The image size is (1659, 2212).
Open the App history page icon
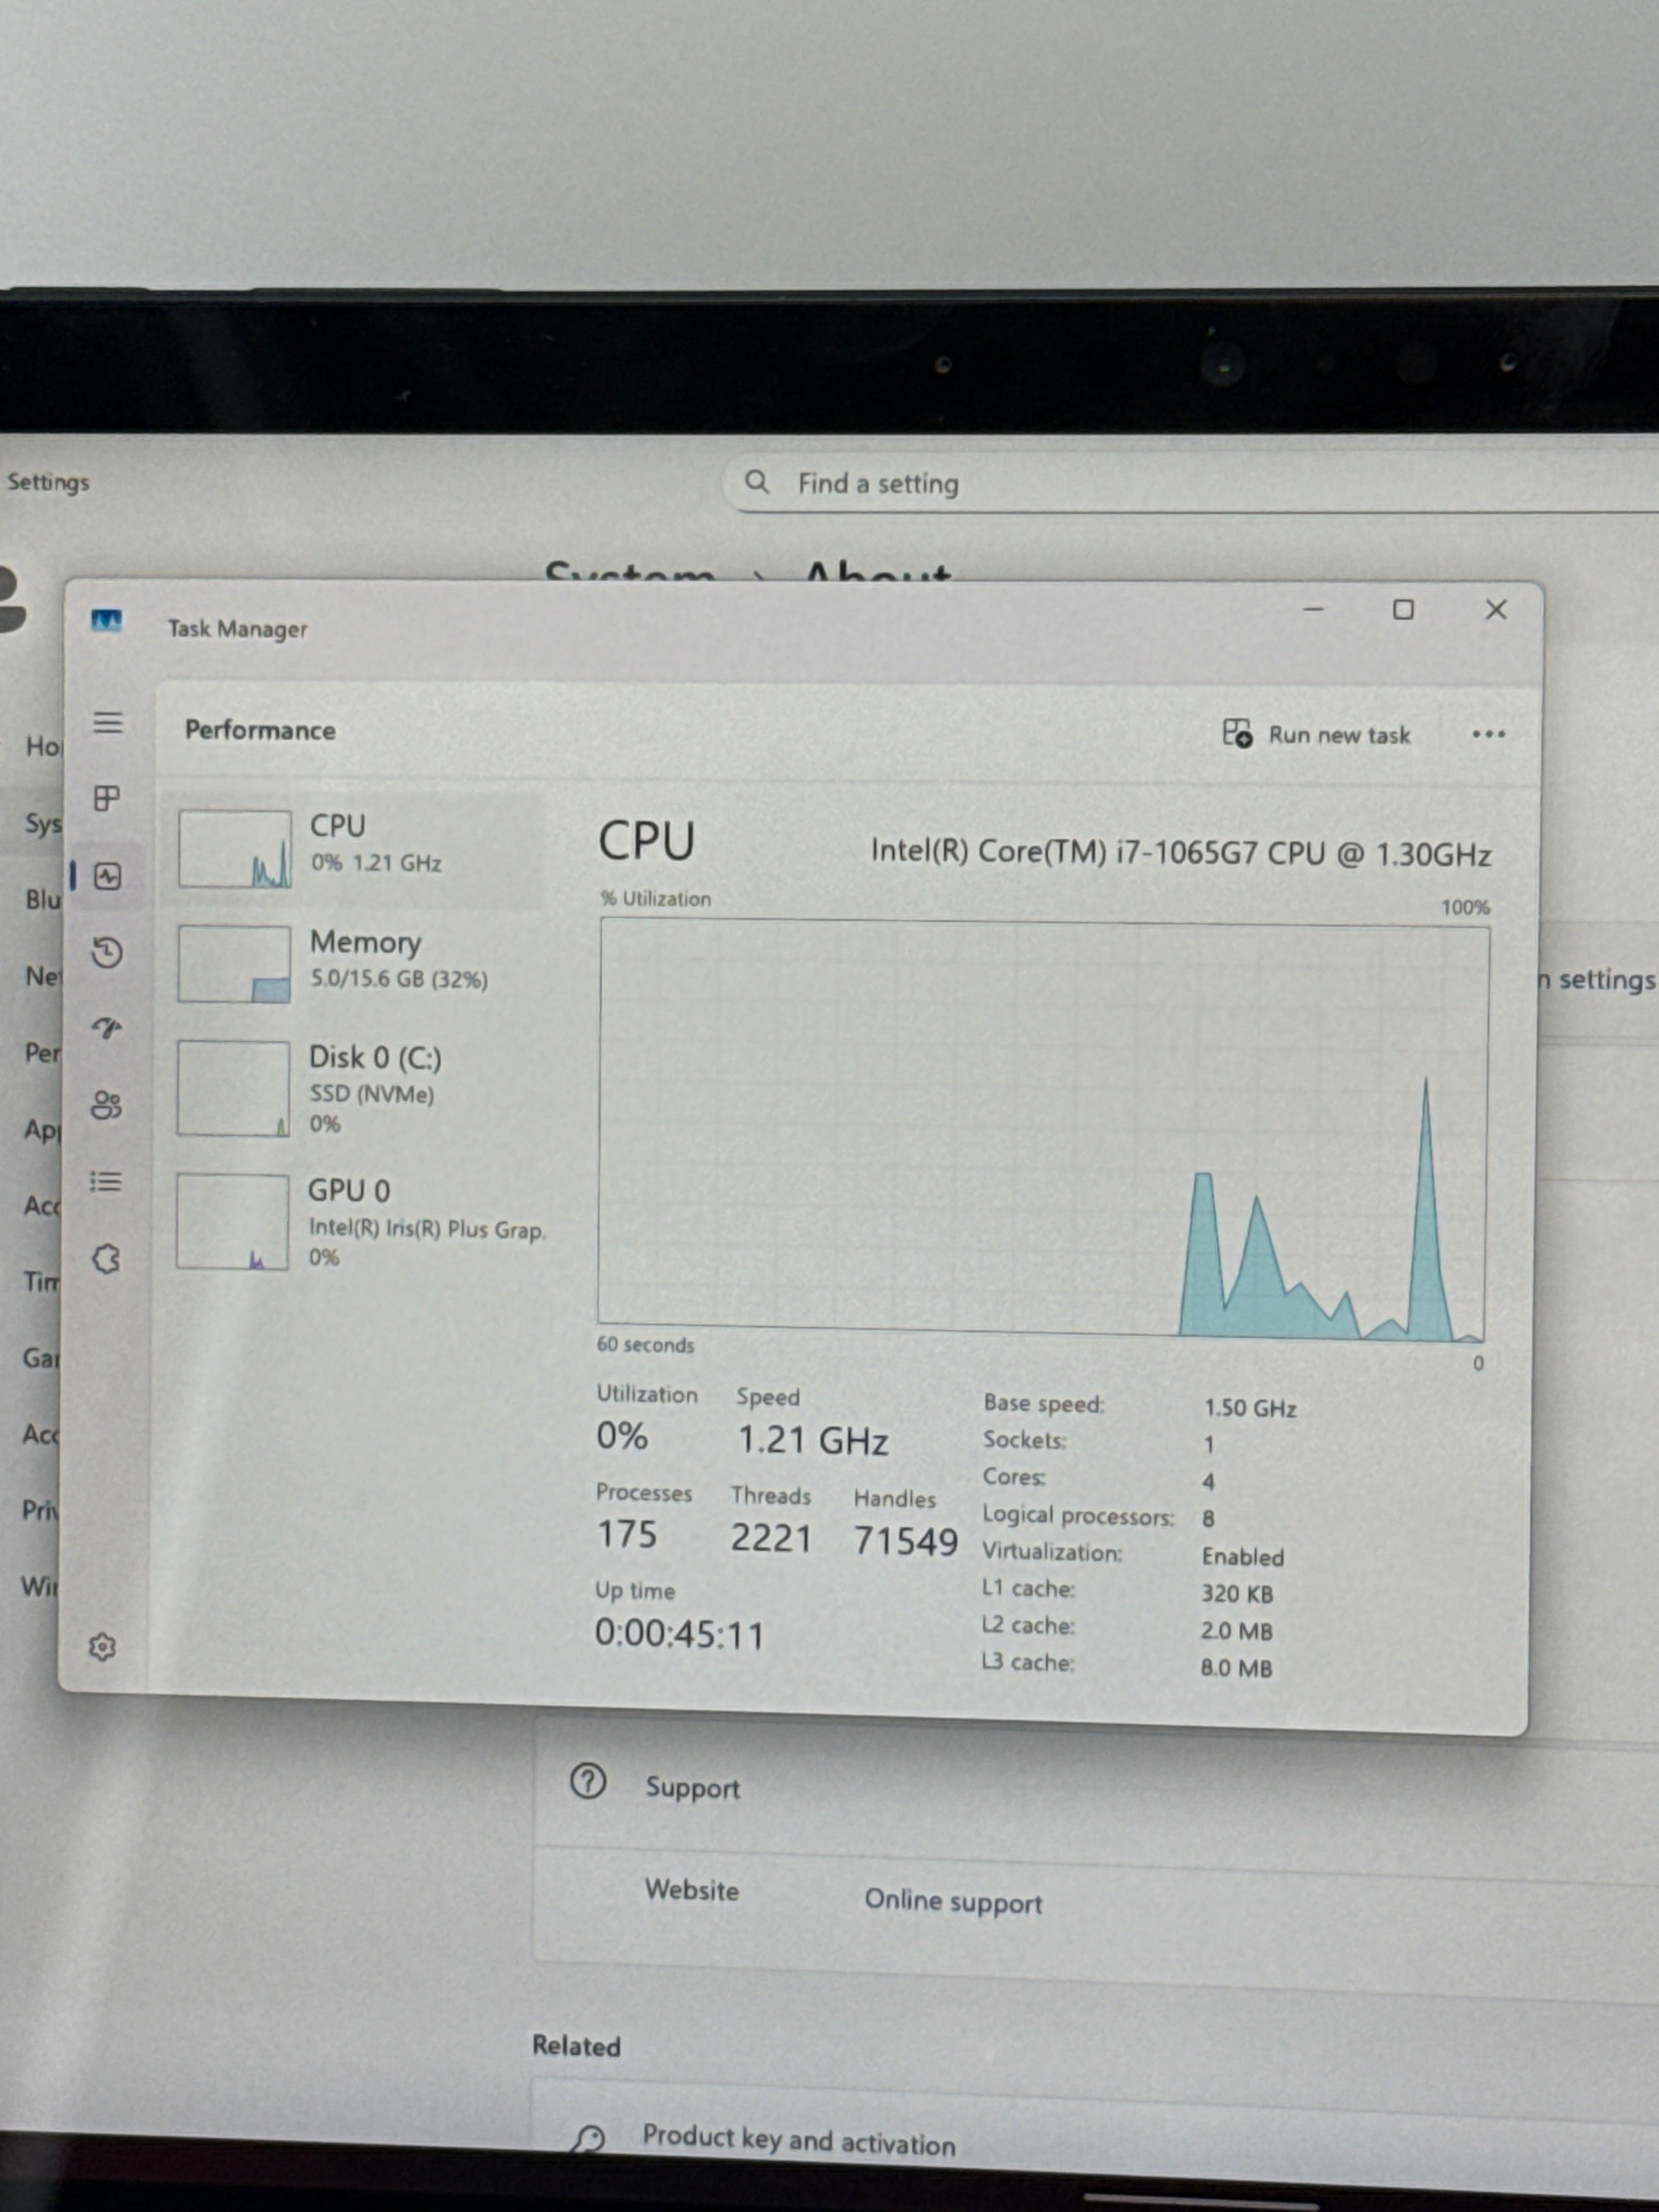[x=107, y=952]
